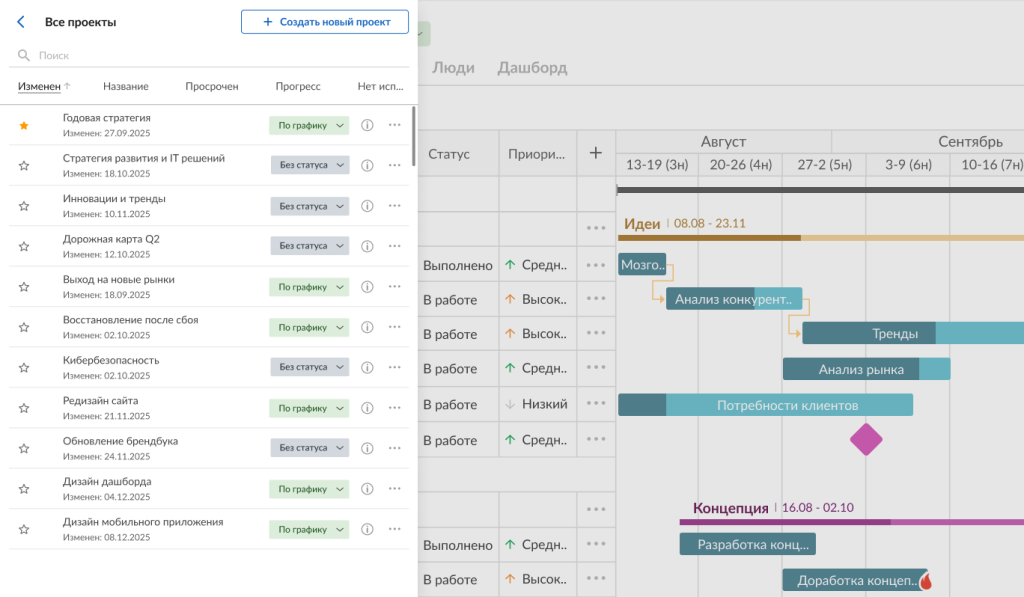Screen dimensions: 1024x597
Task: Star the Редизайн сайта project
Action: coord(24,408)
